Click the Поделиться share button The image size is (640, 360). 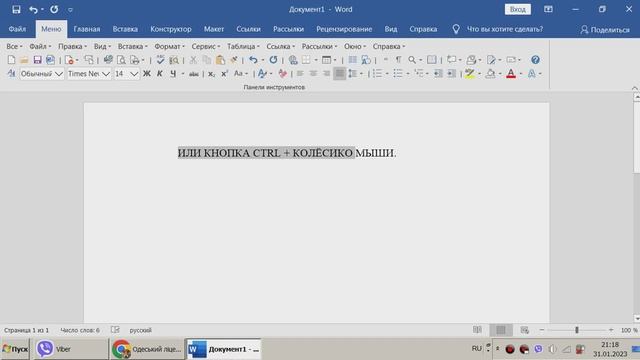tap(605, 29)
